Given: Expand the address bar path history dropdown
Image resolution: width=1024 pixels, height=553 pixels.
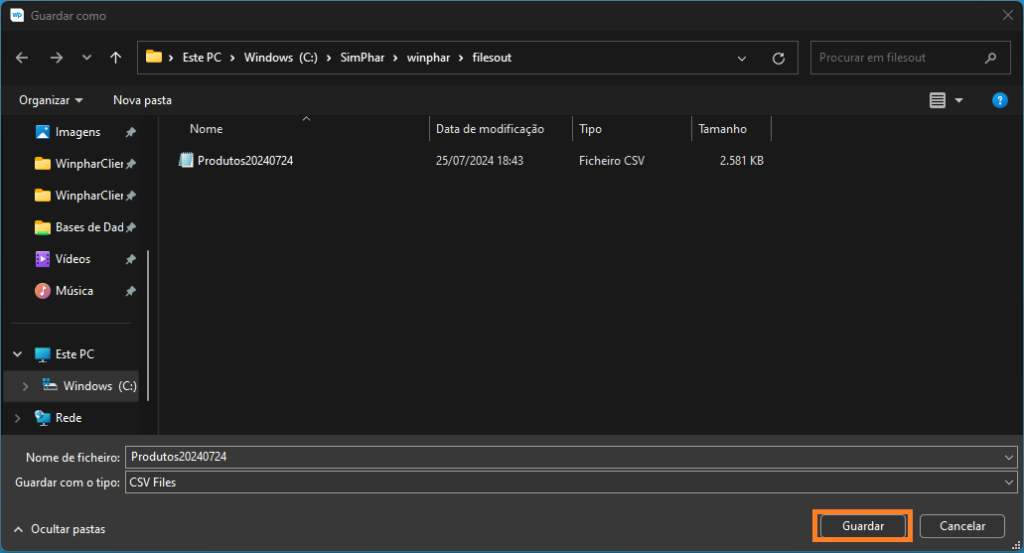Looking at the screenshot, I should tap(742, 58).
